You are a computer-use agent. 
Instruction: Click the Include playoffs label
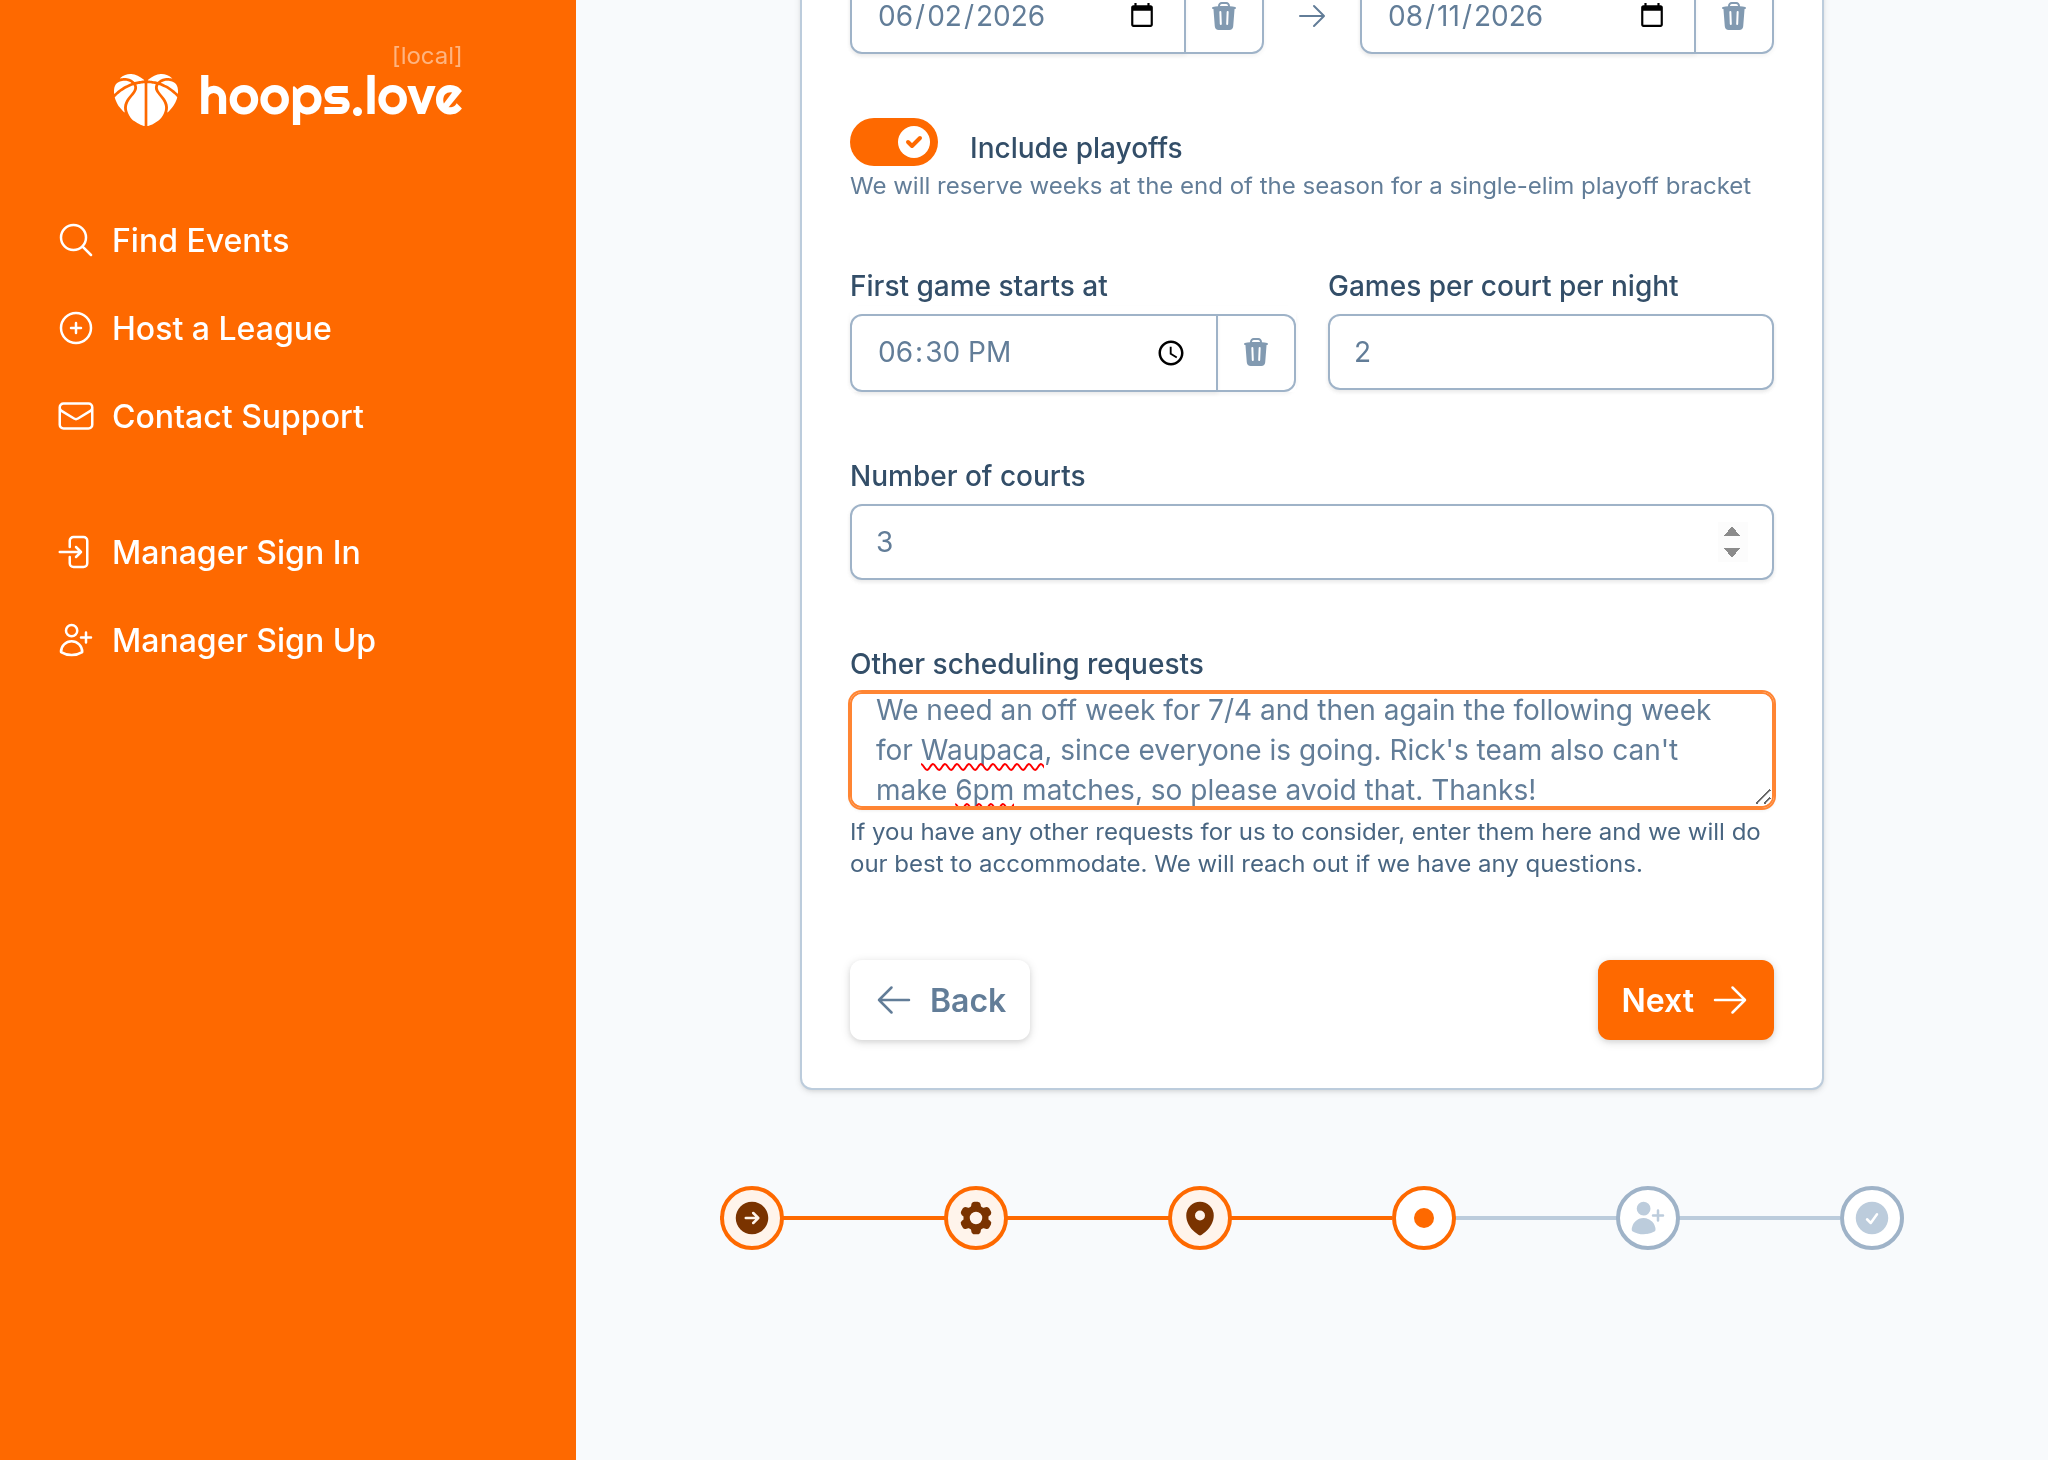point(1076,148)
